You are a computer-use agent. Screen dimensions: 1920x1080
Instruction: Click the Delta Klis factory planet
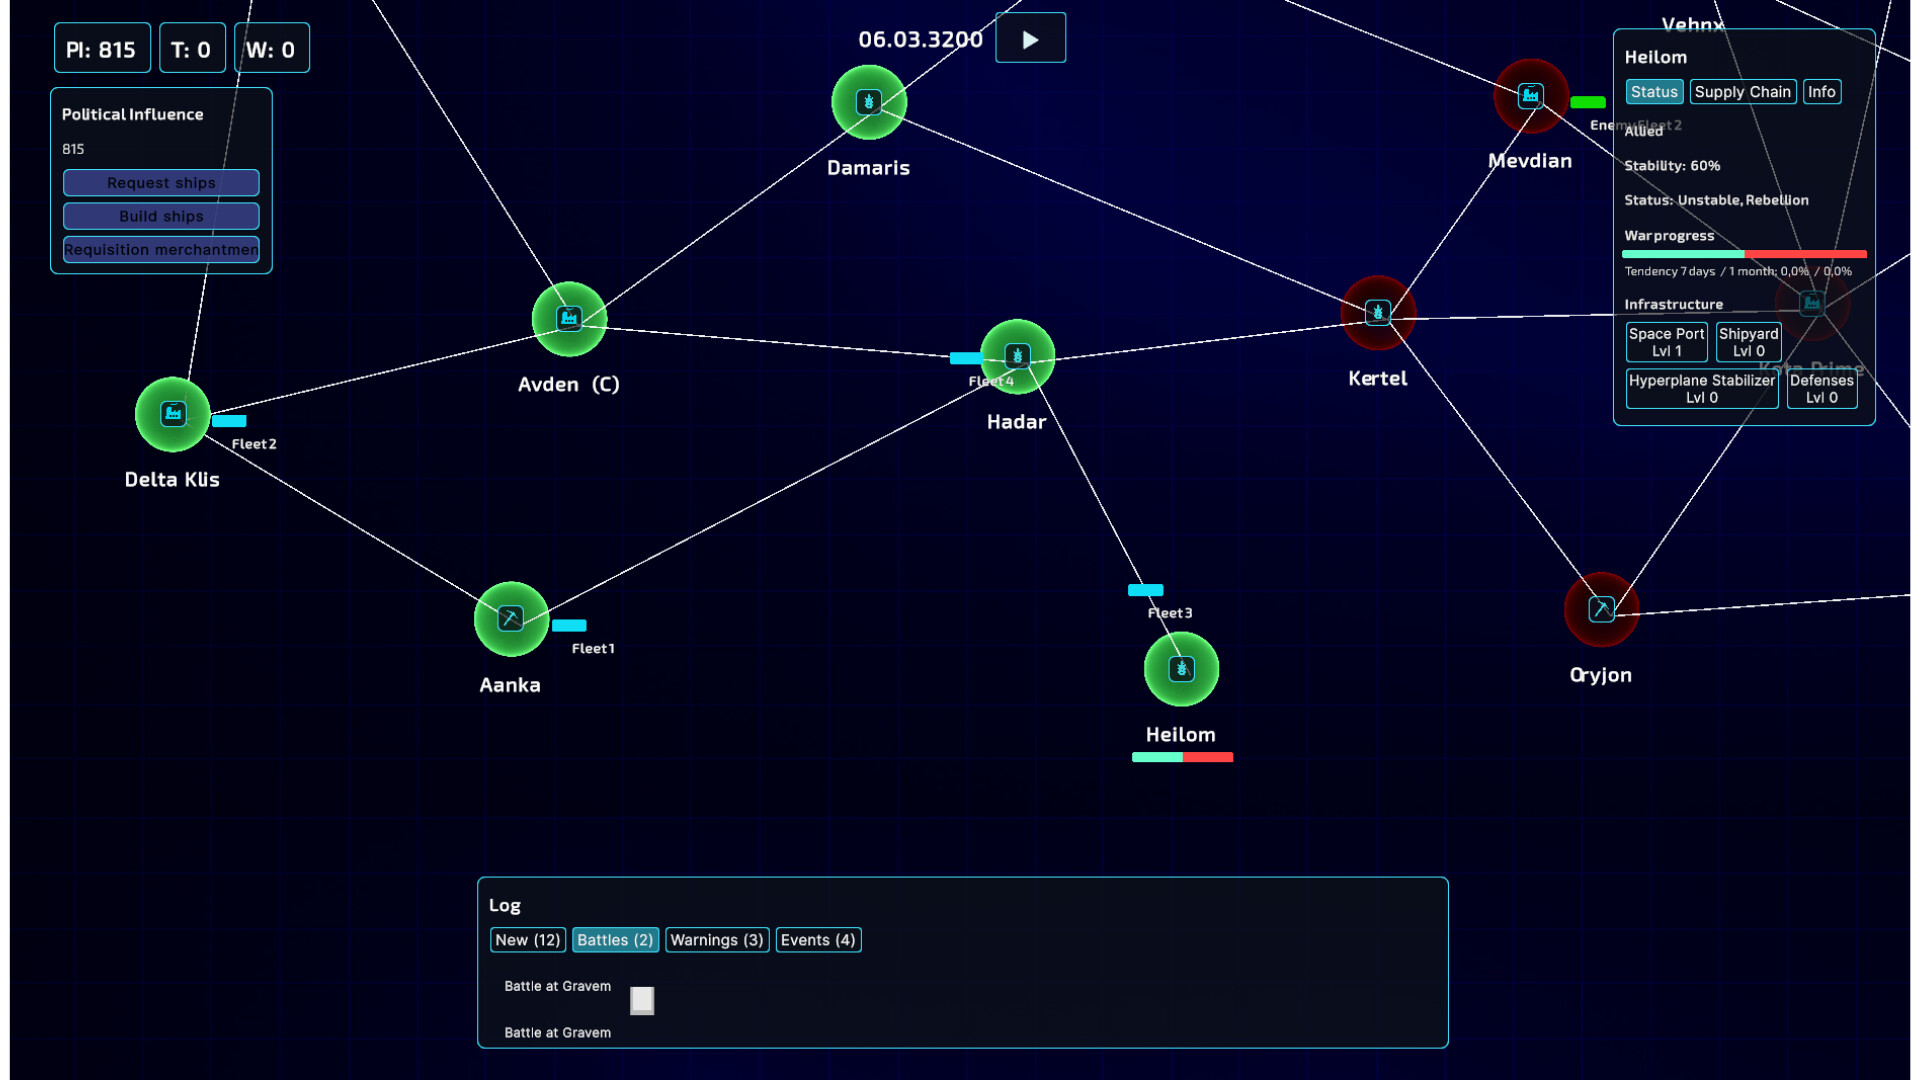(x=173, y=414)
